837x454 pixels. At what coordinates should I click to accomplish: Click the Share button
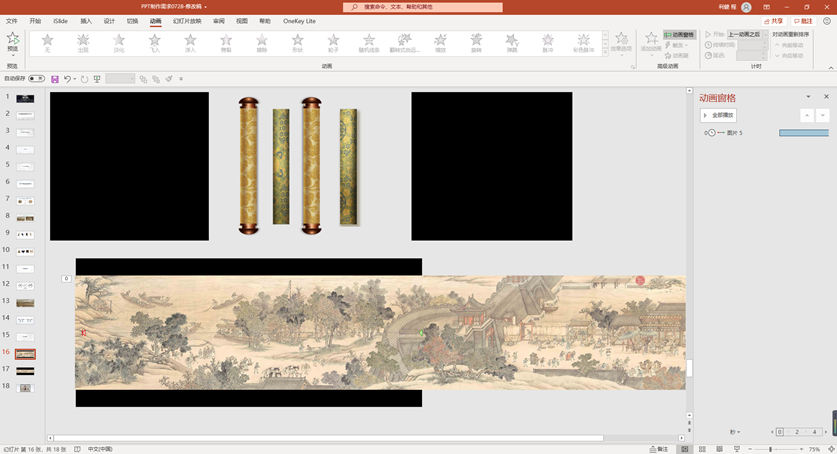(773, 20)
